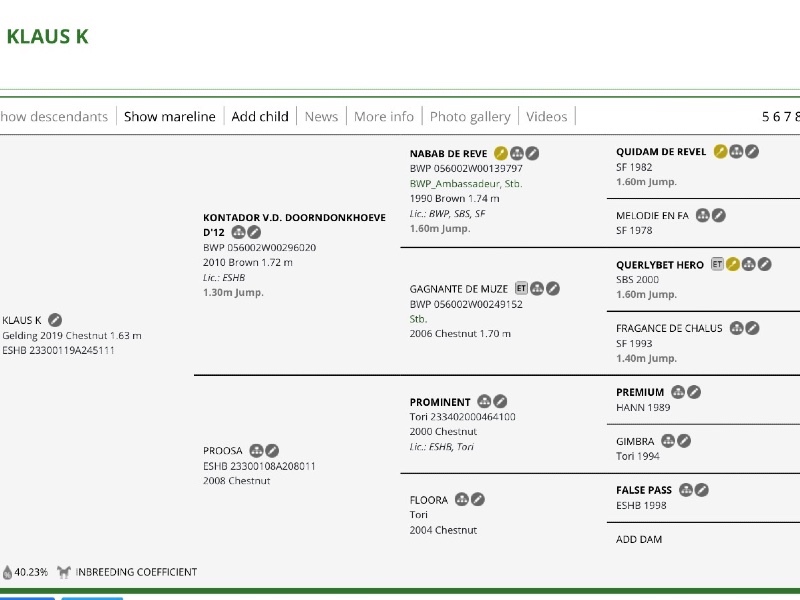Switch to the News tab
800x600 pixels.
[x=321, y=116]
